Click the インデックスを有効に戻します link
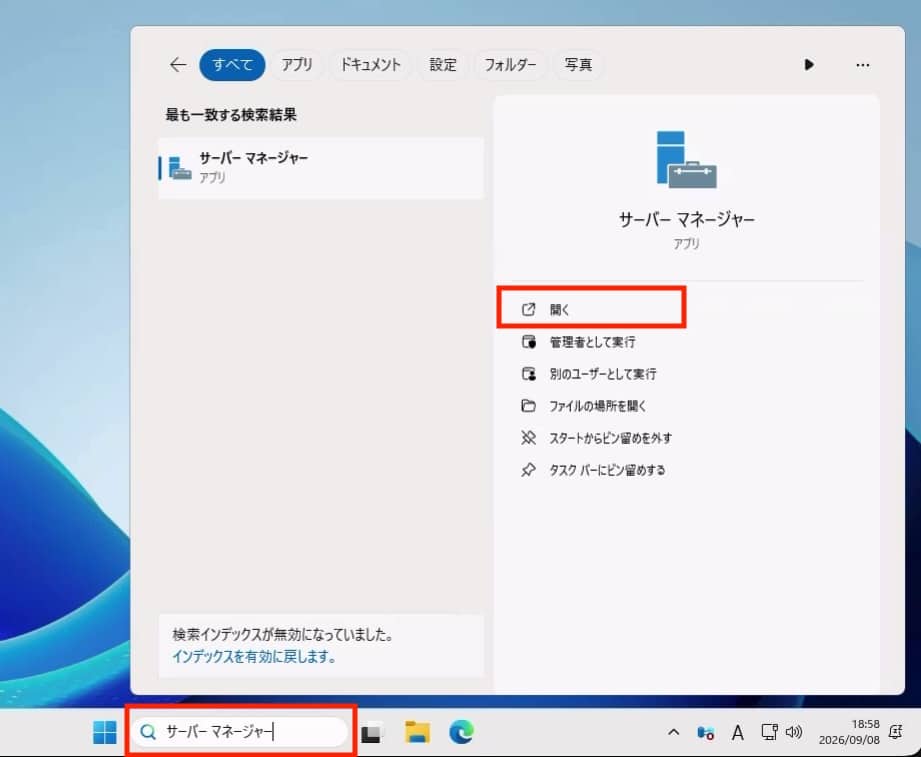 click(254, 657)
